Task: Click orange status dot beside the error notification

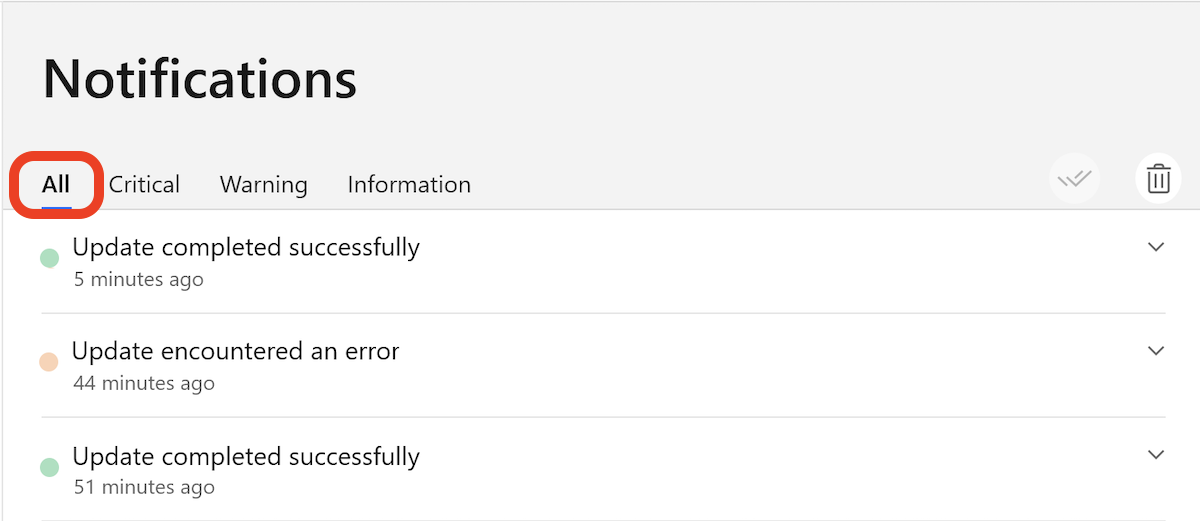Action: pos(48,362)
